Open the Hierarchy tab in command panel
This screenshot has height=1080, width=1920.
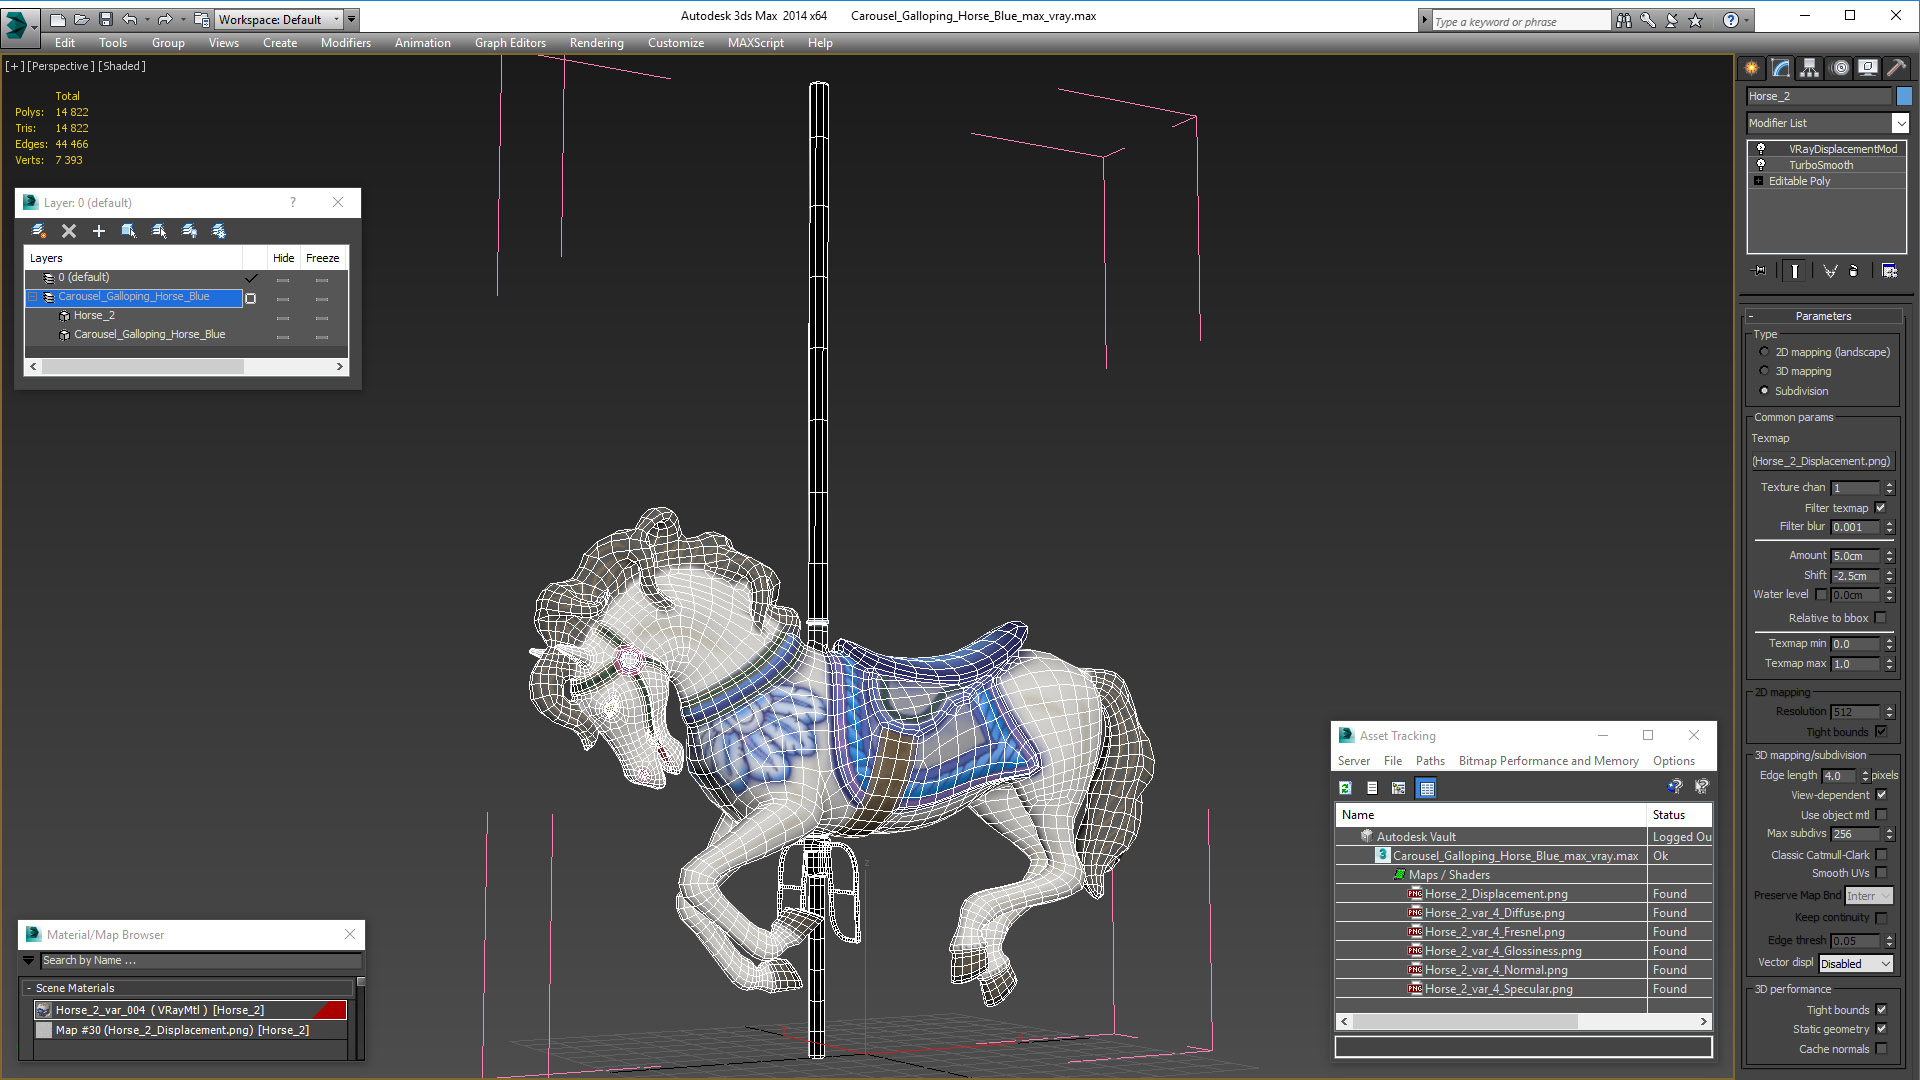(x=1810, y=68)
